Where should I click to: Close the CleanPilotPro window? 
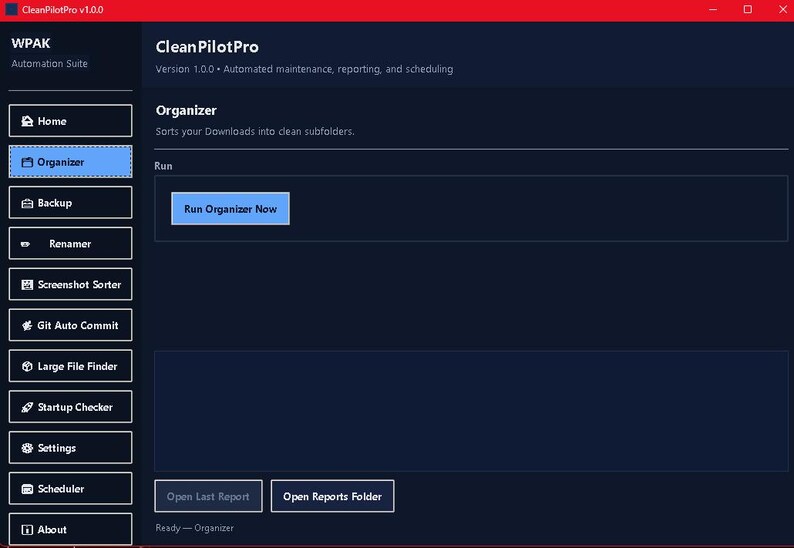click(782, 10)
